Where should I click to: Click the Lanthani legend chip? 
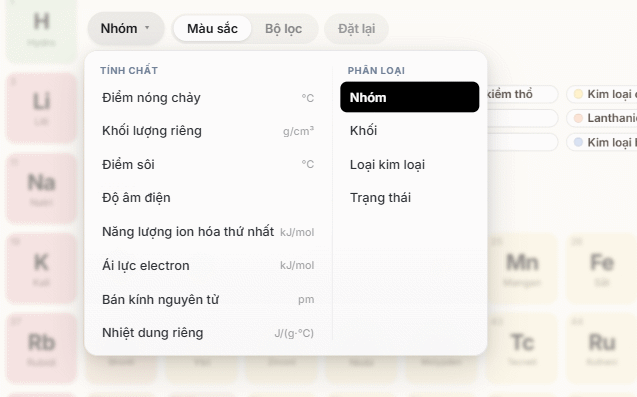pos(602,118)
